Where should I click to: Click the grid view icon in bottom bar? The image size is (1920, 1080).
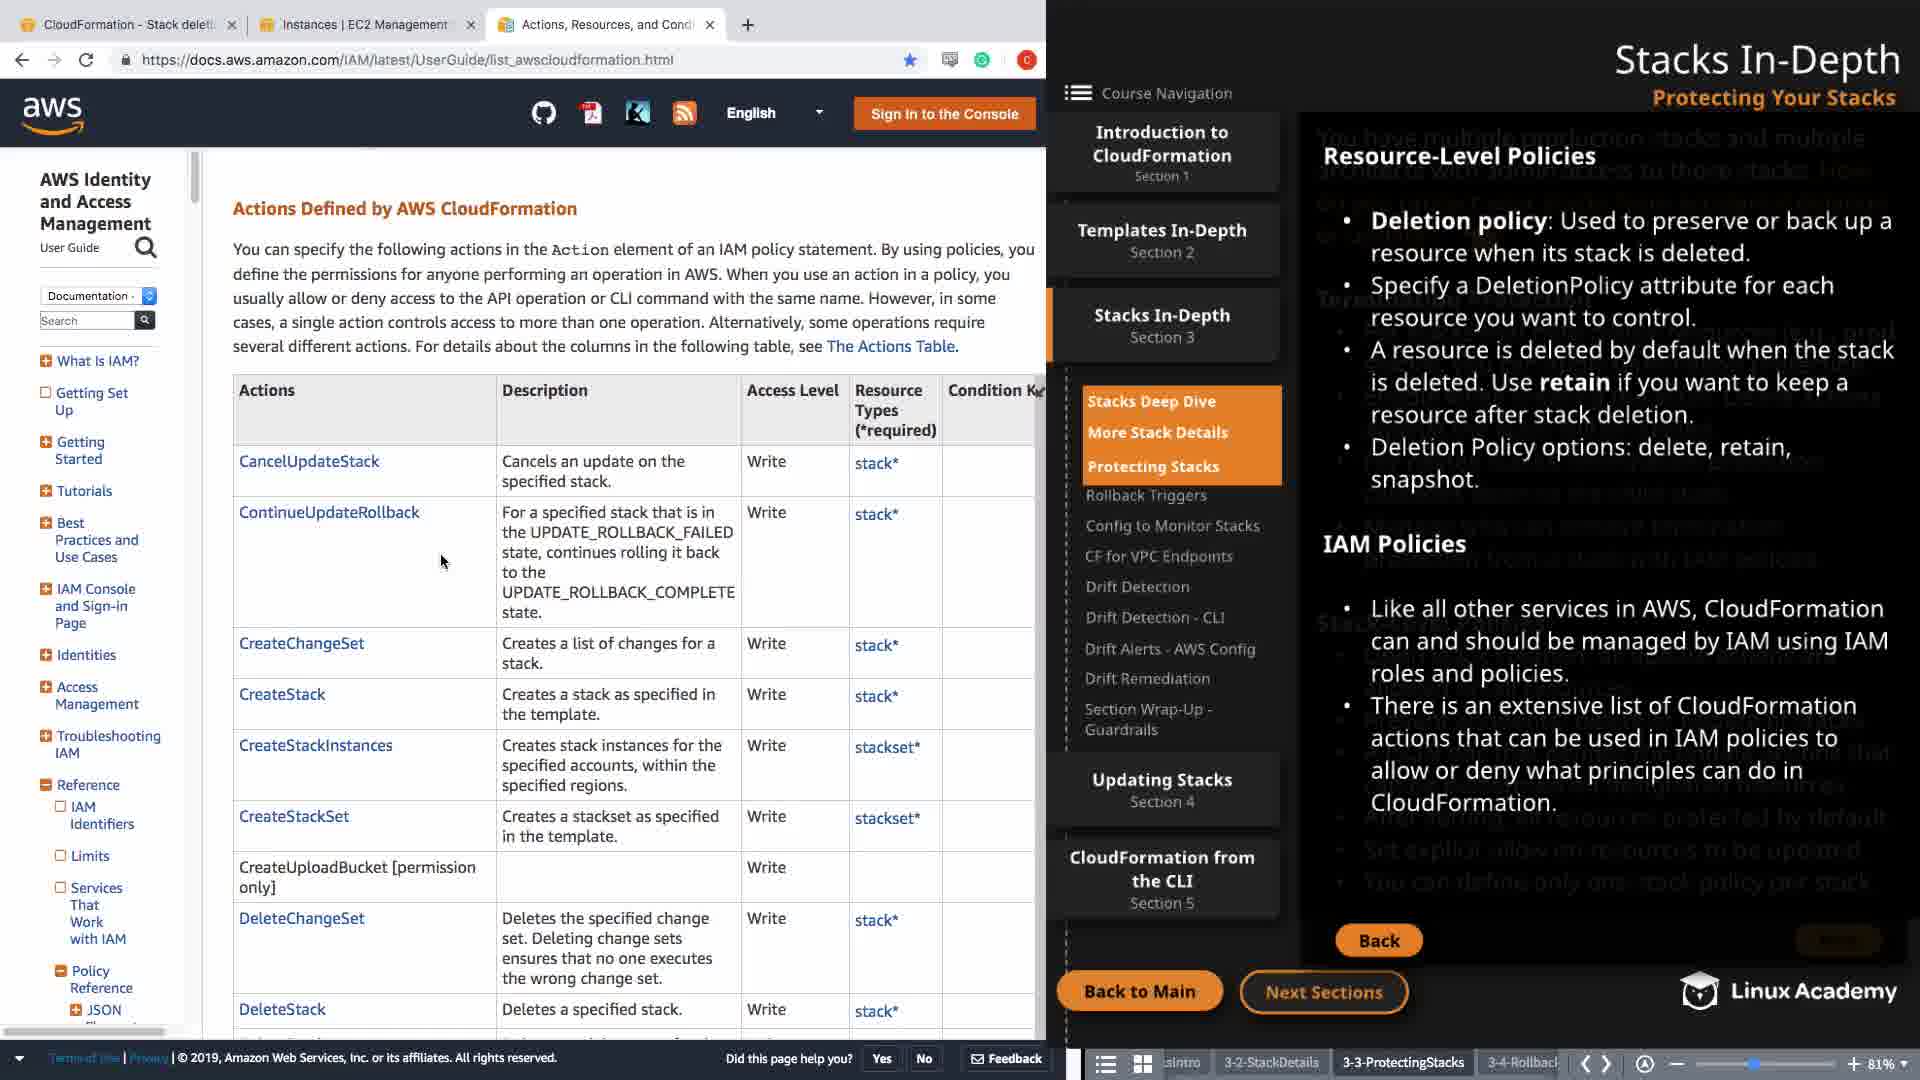(x=1142, y=1064)
